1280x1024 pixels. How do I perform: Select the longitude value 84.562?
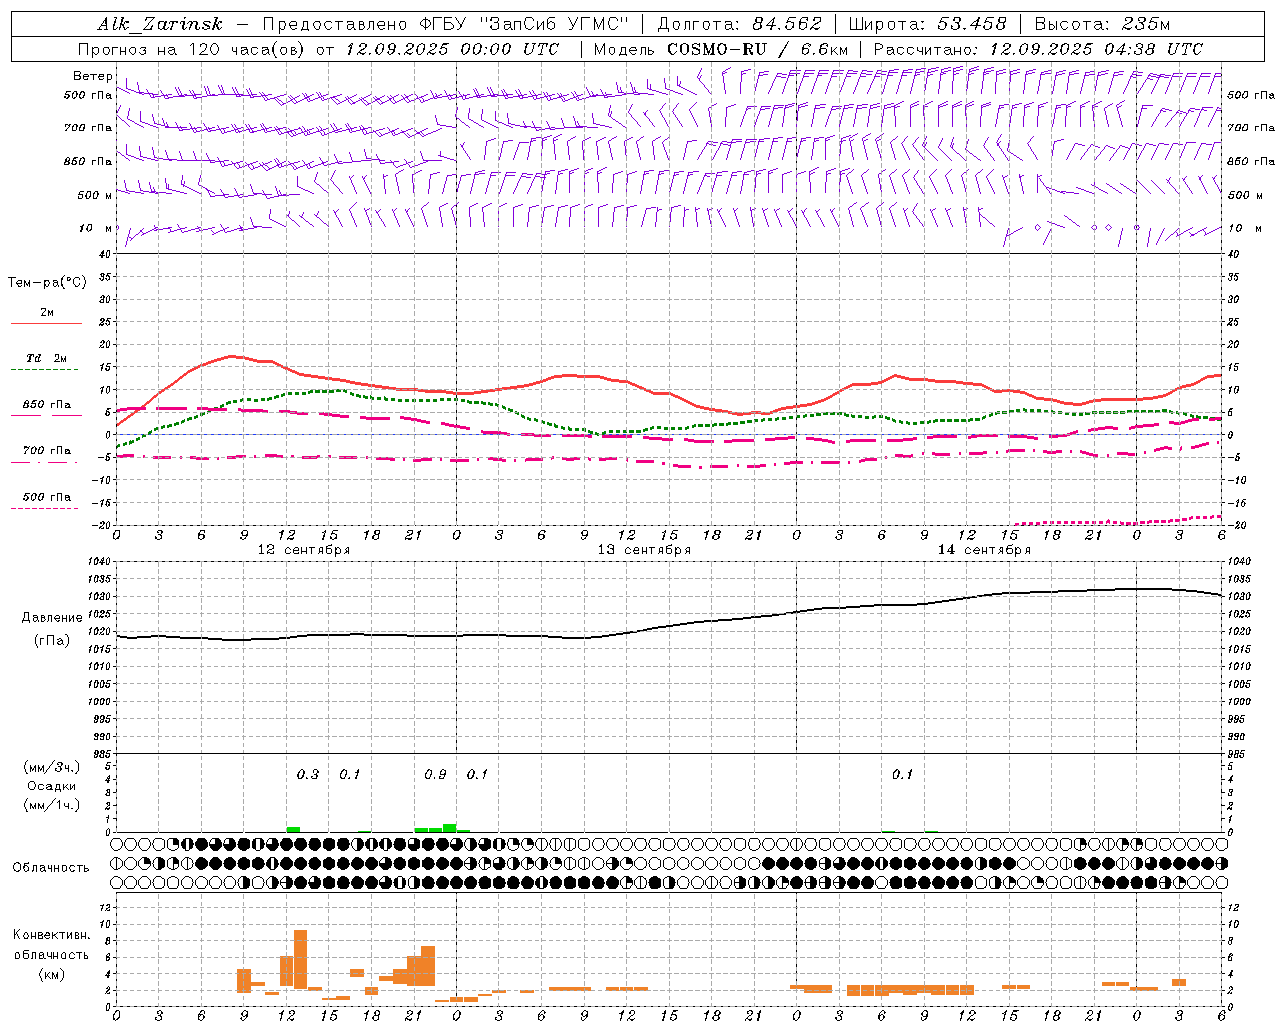point(787,24)
